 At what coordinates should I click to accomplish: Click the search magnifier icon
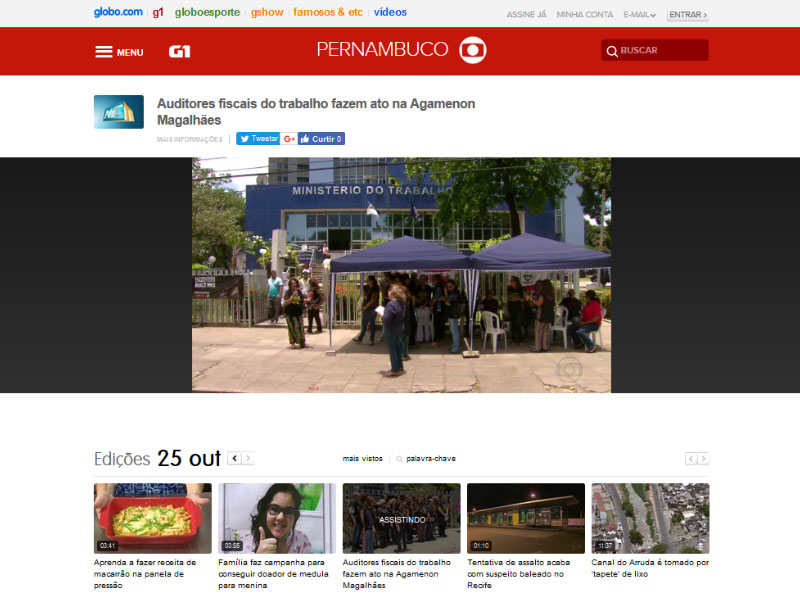(x=612, y=51)
